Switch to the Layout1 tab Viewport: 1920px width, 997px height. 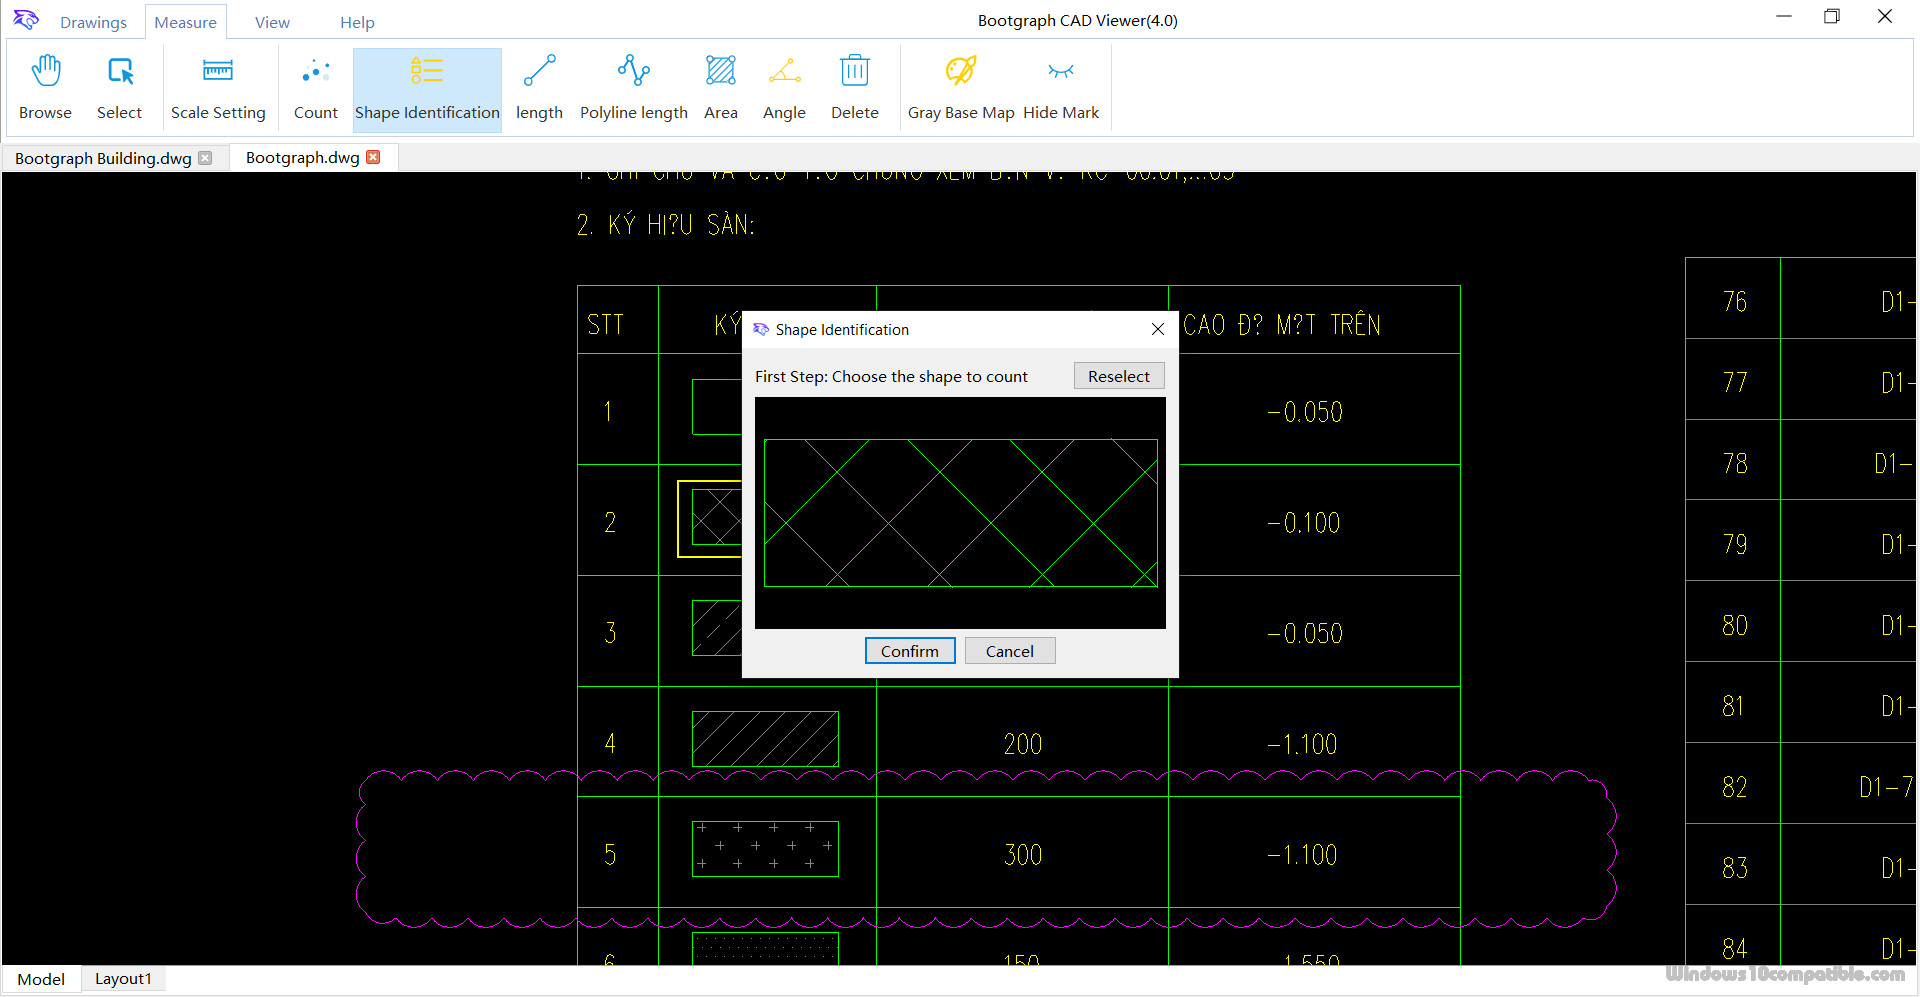point(123,979)
